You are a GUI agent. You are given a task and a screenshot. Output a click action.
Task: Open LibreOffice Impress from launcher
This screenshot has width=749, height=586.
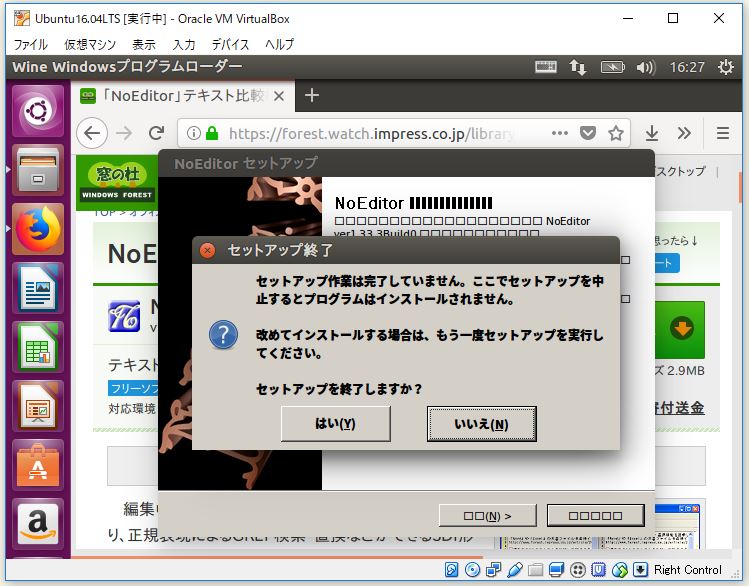click(38, 407)
